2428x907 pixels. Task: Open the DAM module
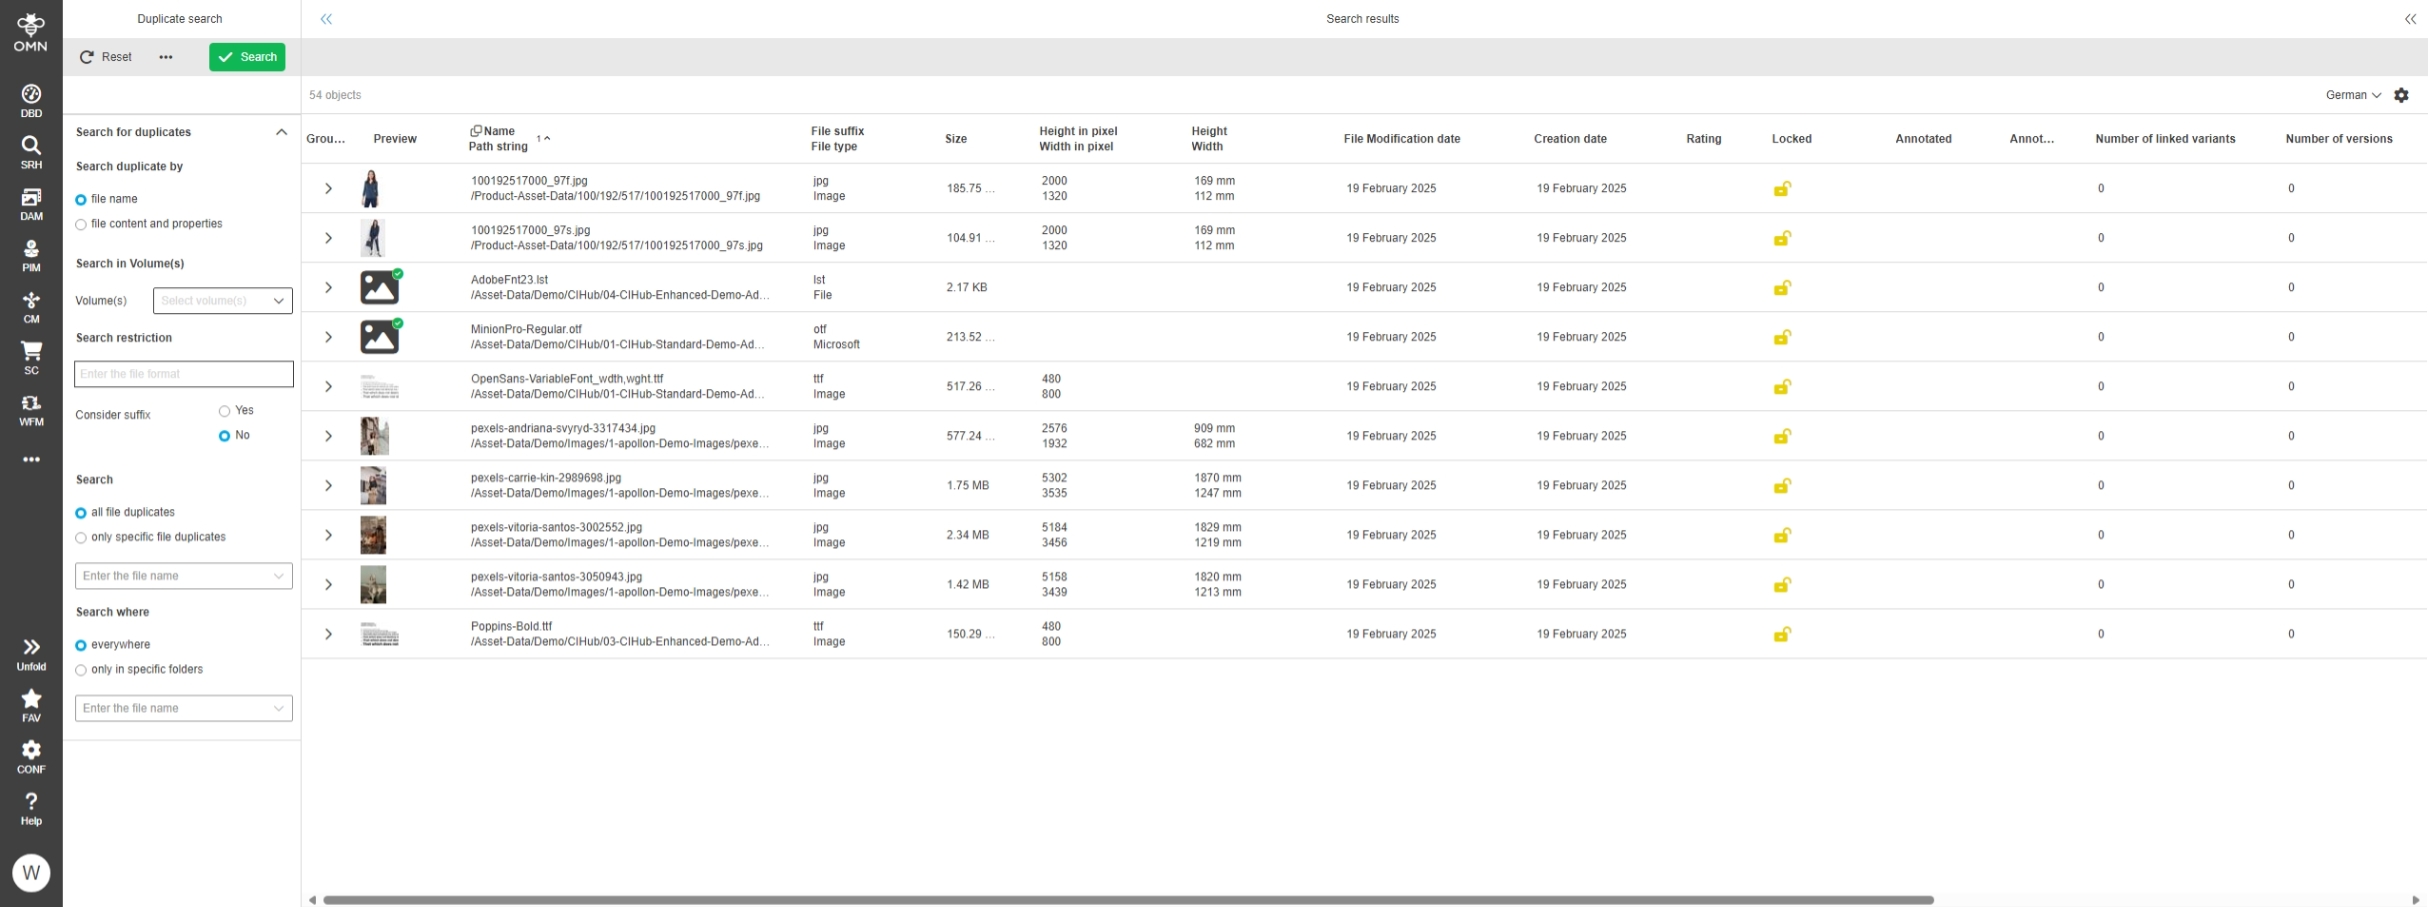[x=31, y=204]
